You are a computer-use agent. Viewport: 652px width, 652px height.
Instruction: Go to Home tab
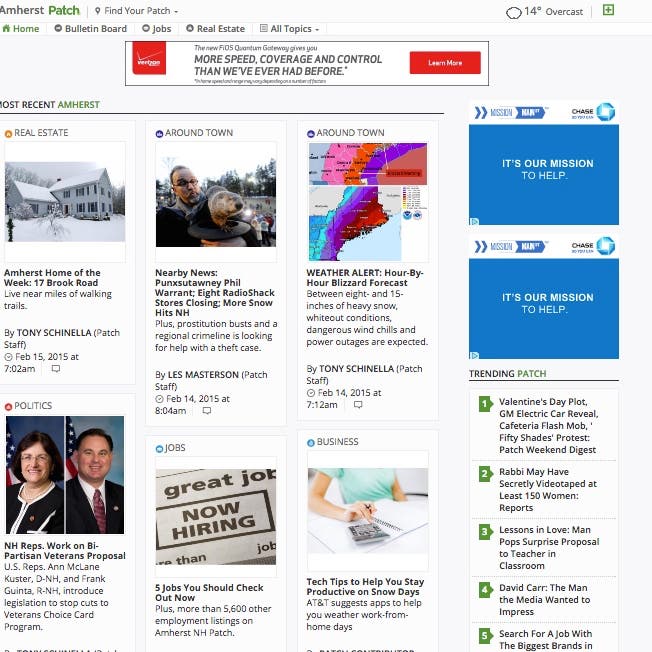(x=21, y=29)
